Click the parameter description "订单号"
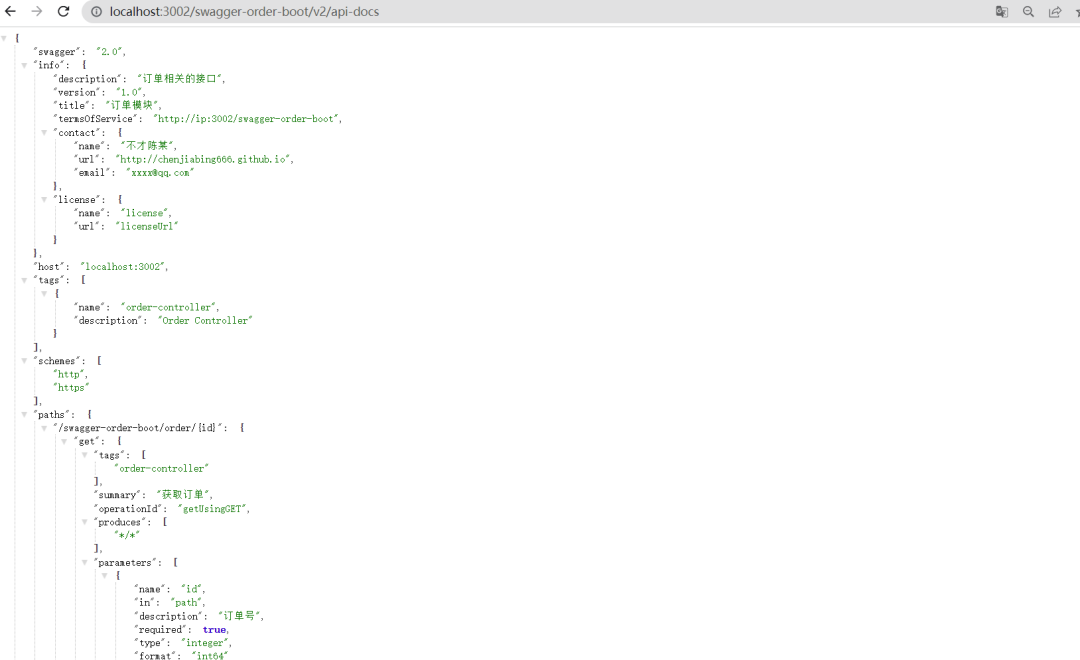Image resolution: width=1080 pixels, height=660 pixels. click(239, 616)
